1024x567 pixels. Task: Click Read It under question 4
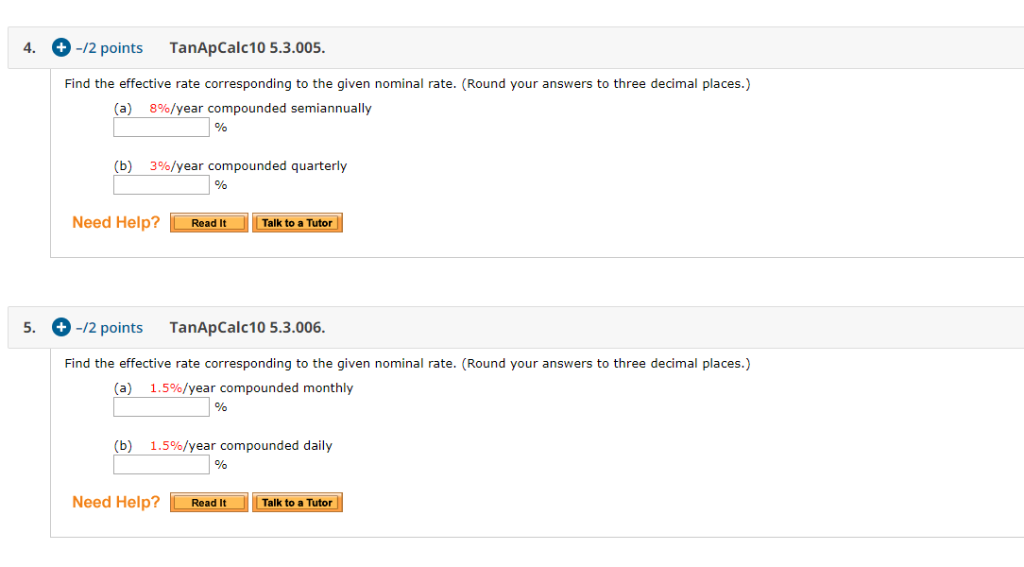(209, 223)
